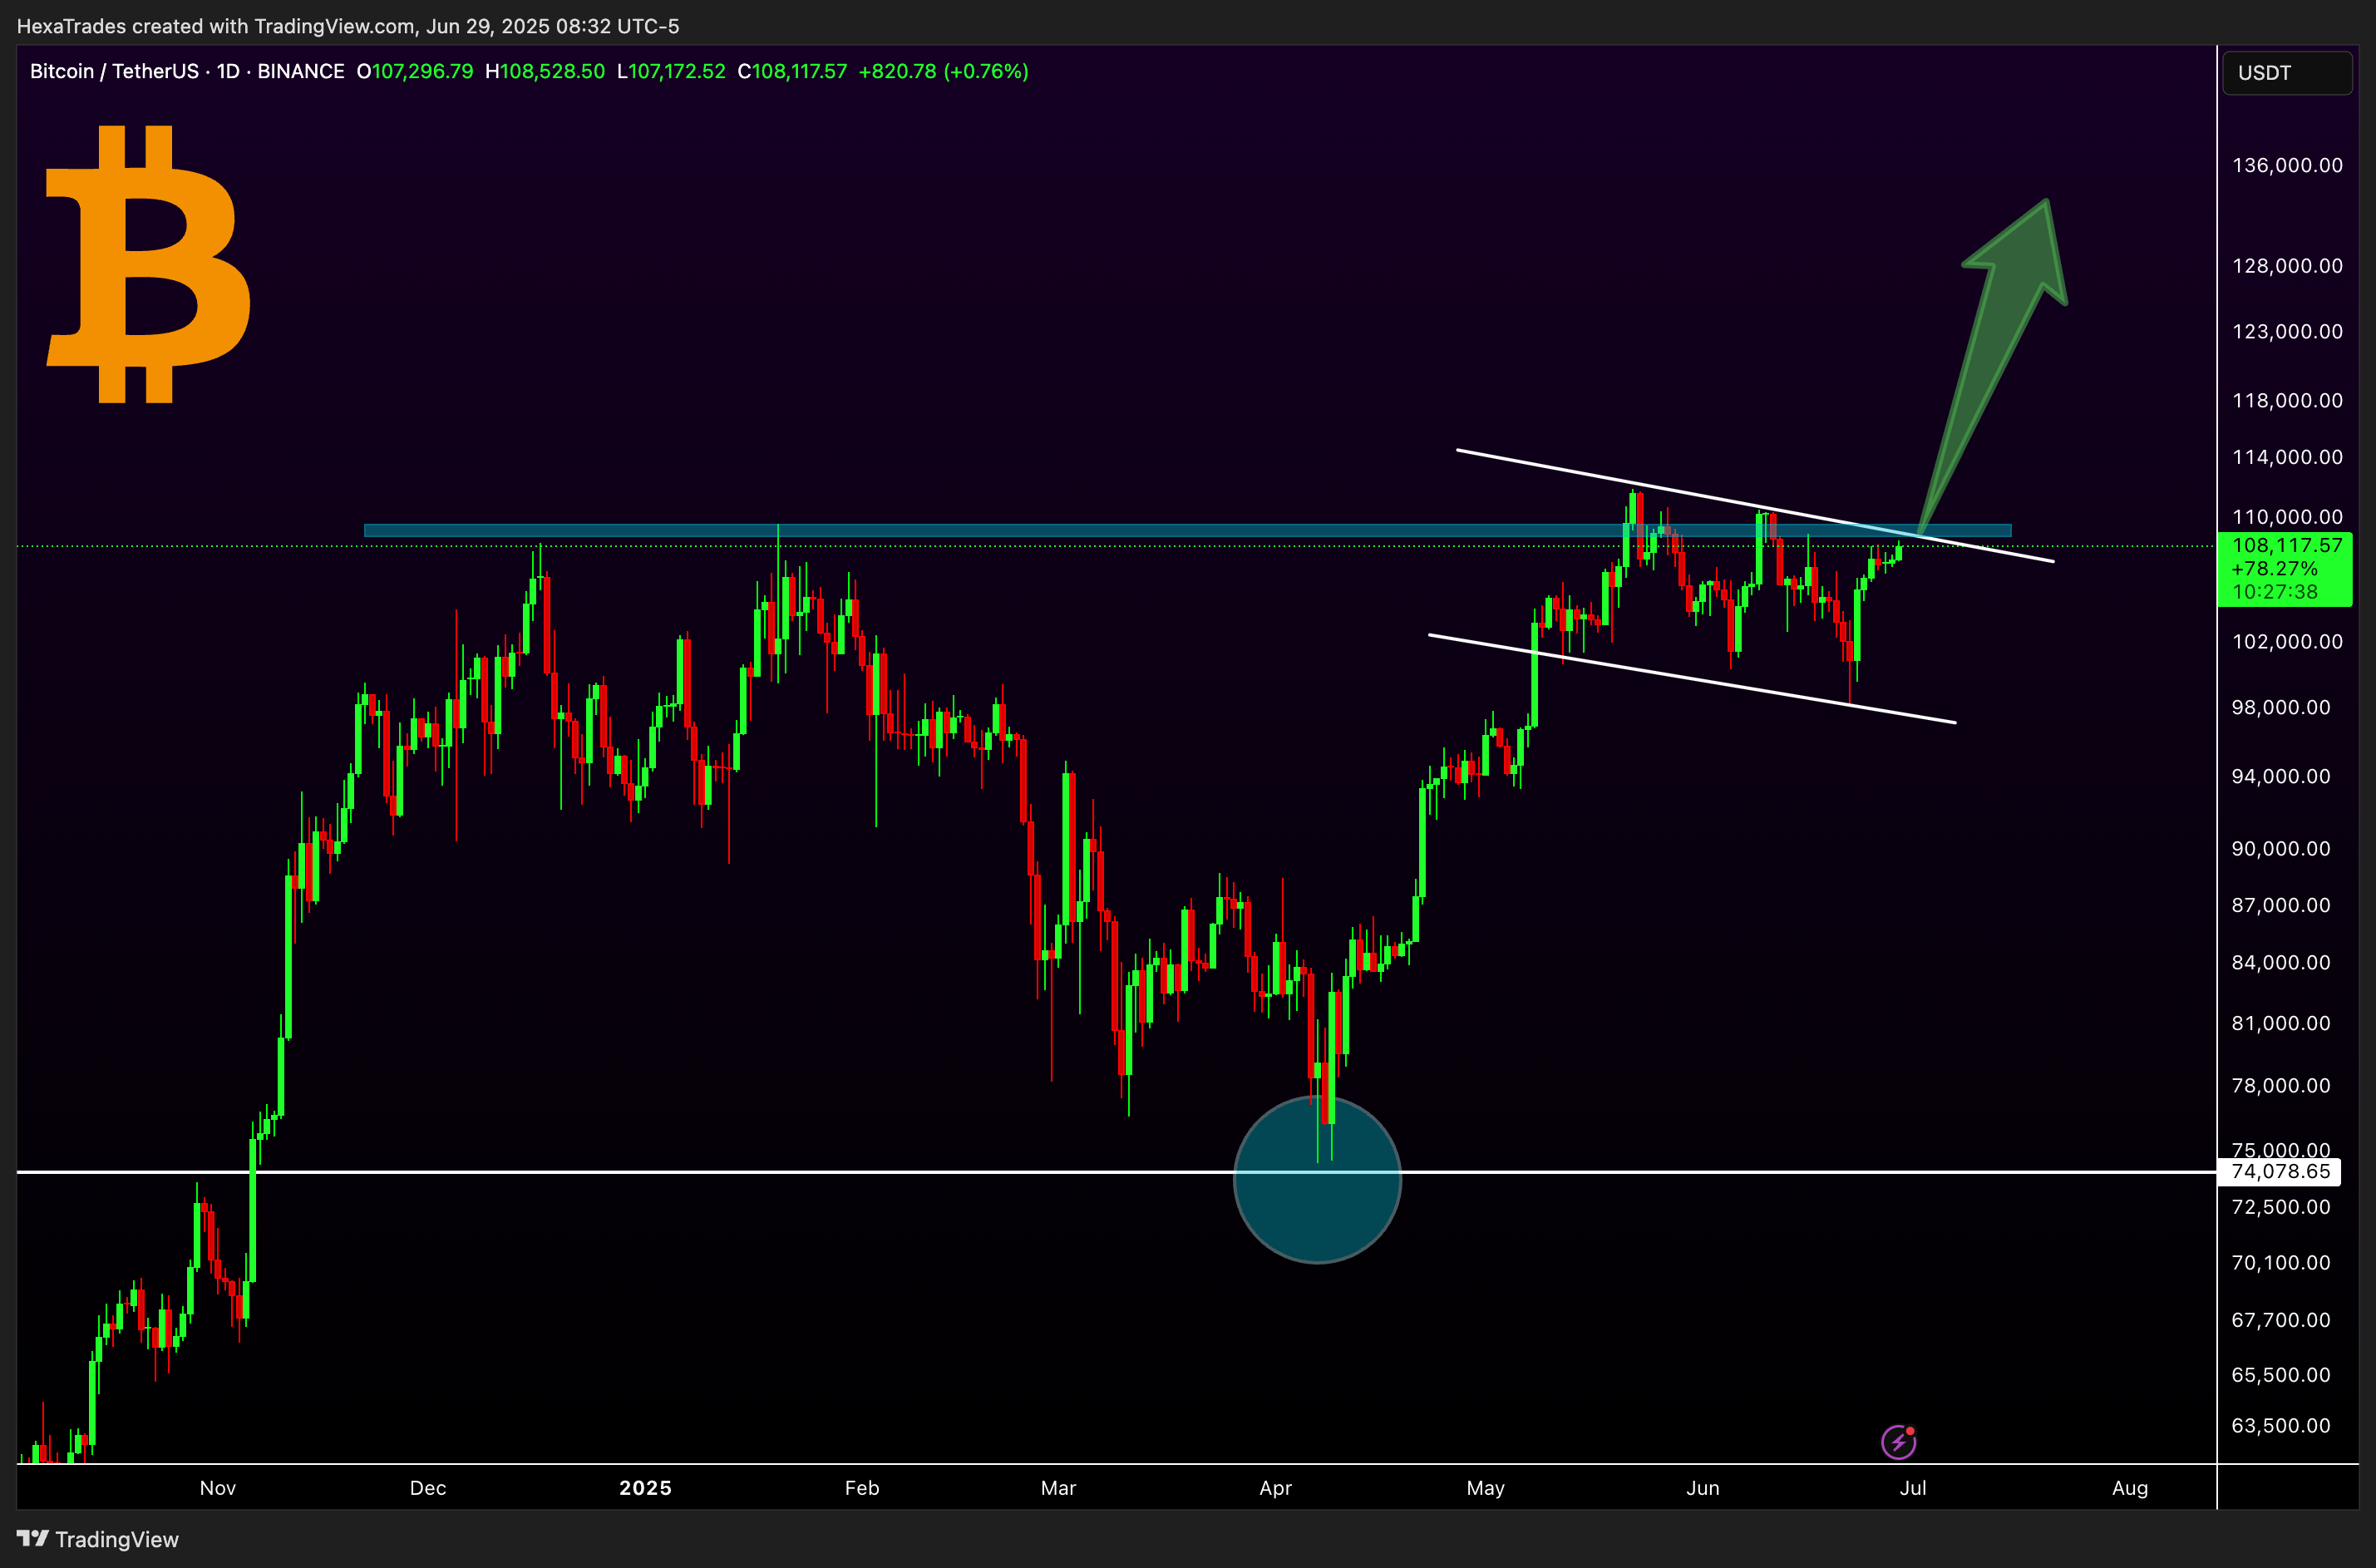Click the 84,000.00 price axis label
Image resolution: width=2376 pixels, height=1568 pixels.
2281,962
